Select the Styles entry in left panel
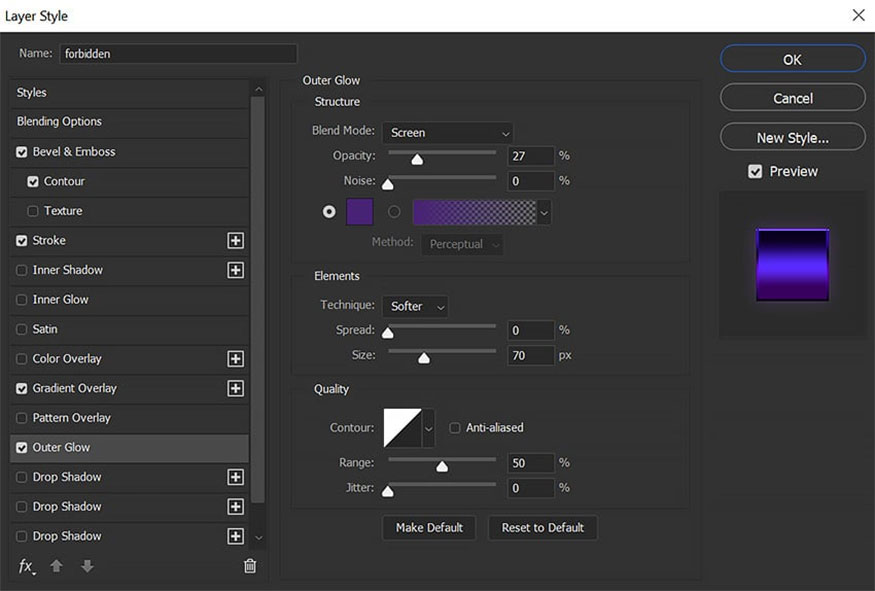The width and height of the screenshot is (875, 591). pos(32,93)
